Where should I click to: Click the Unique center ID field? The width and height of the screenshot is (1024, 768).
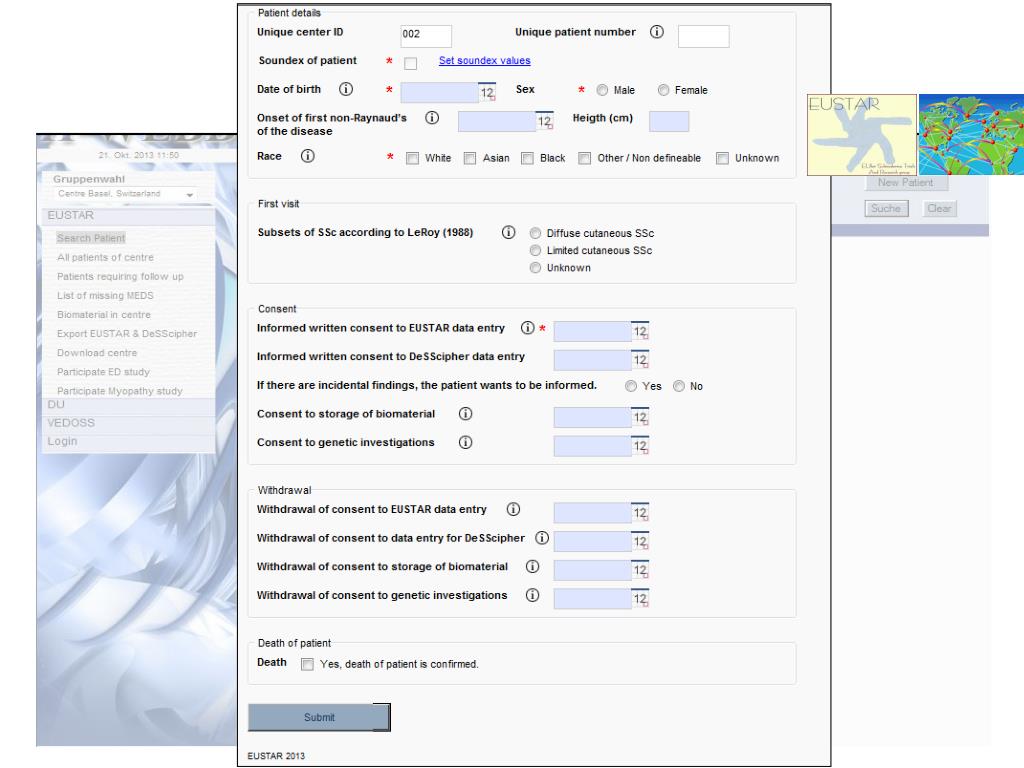[426, 36]
